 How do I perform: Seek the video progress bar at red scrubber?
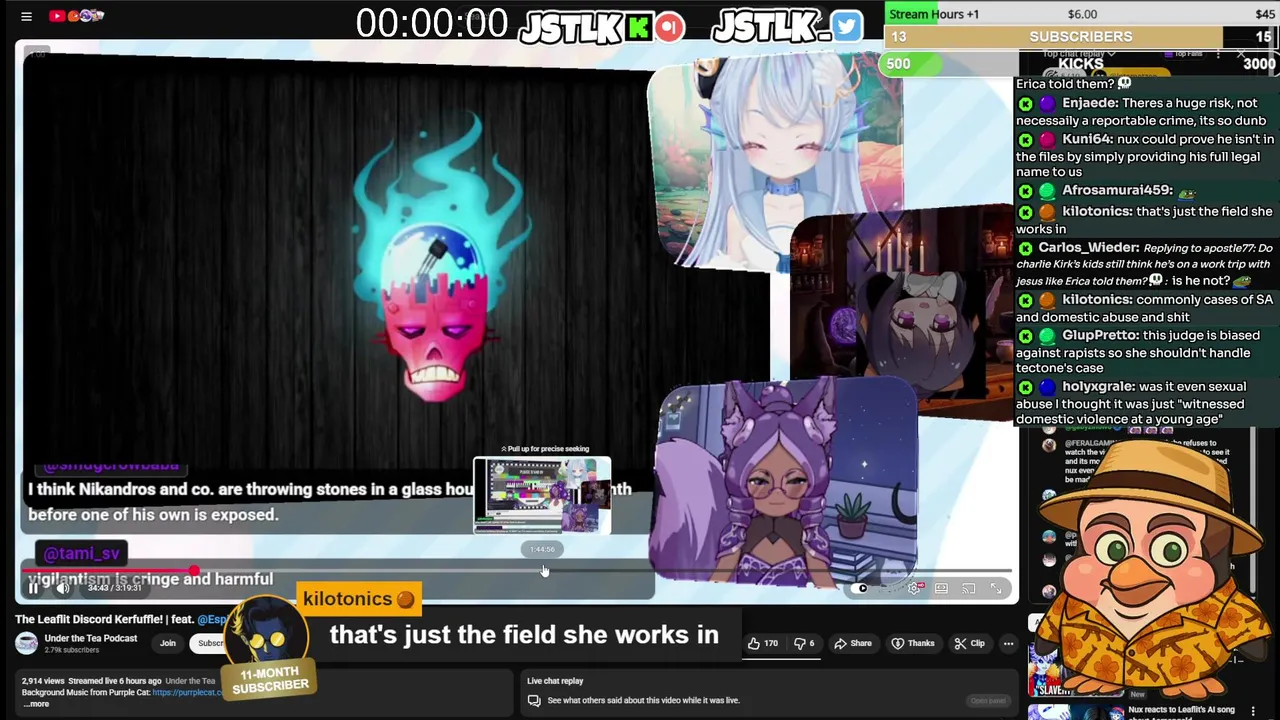[193, 571]
